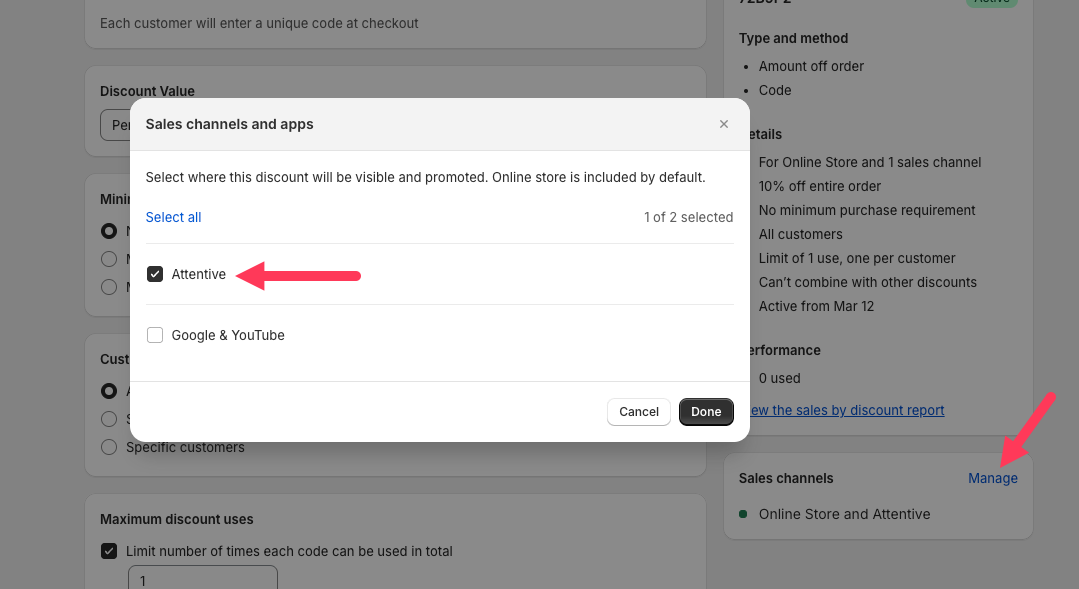
Task: Click the "Google & YouTube" label text
Action: (229, 334)
